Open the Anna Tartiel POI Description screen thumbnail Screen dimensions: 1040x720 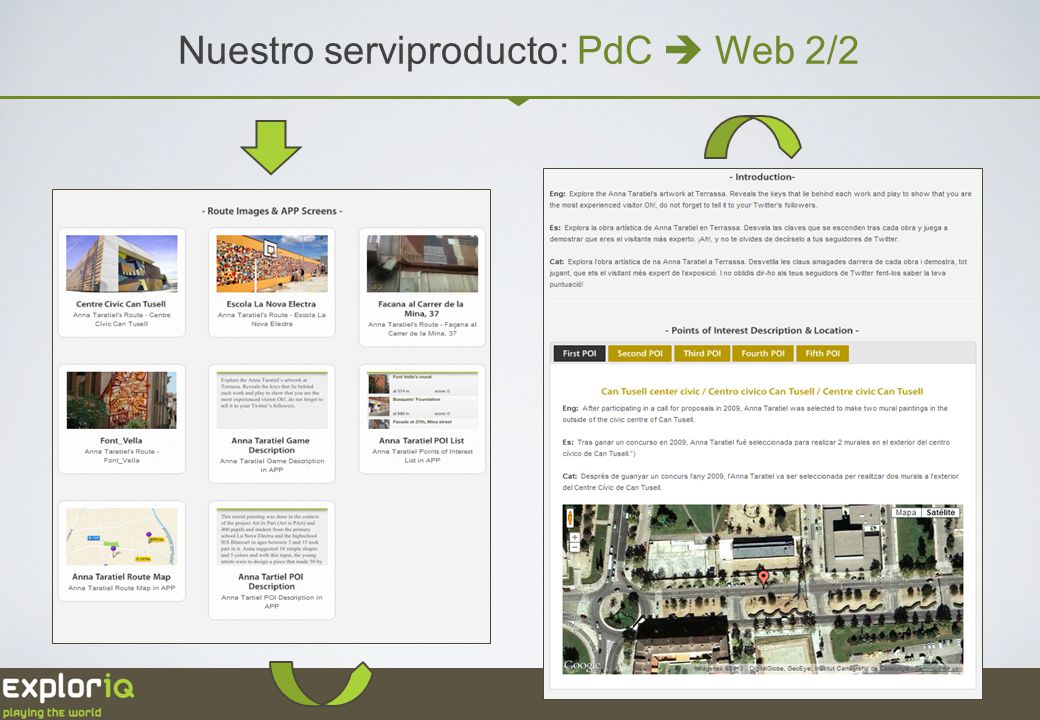(272, 536)
